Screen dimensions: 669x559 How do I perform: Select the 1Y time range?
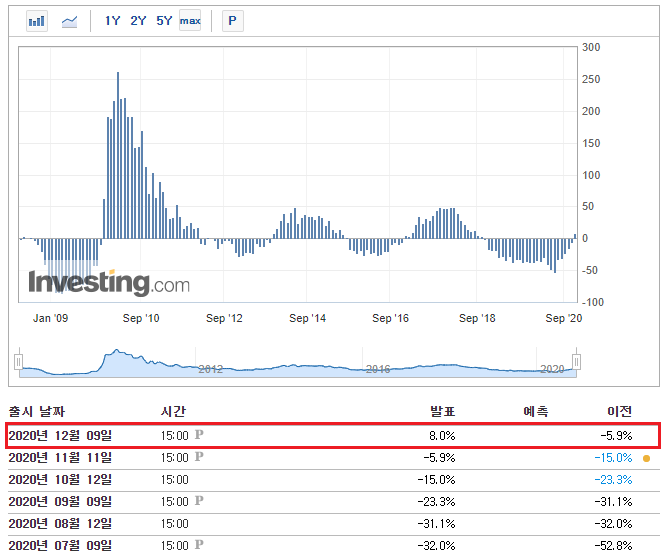[113, 20]
